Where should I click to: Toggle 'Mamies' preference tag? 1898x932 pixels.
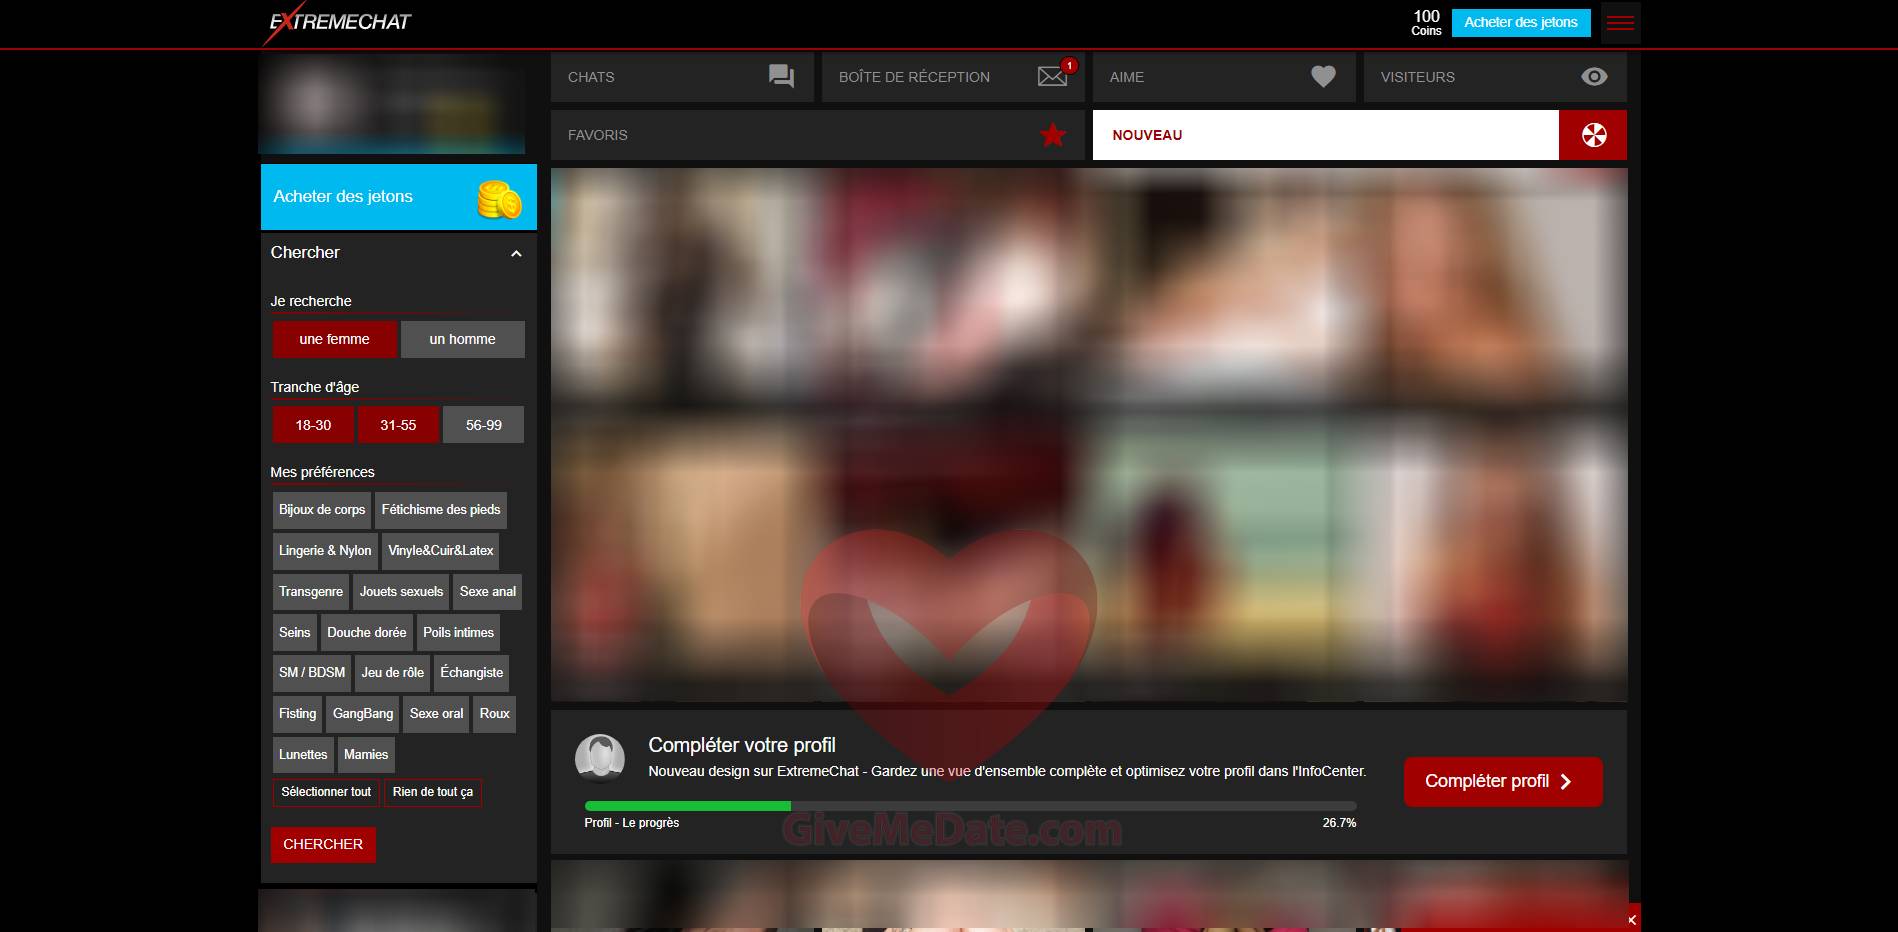pyautogui.click(x=366, y=755)
